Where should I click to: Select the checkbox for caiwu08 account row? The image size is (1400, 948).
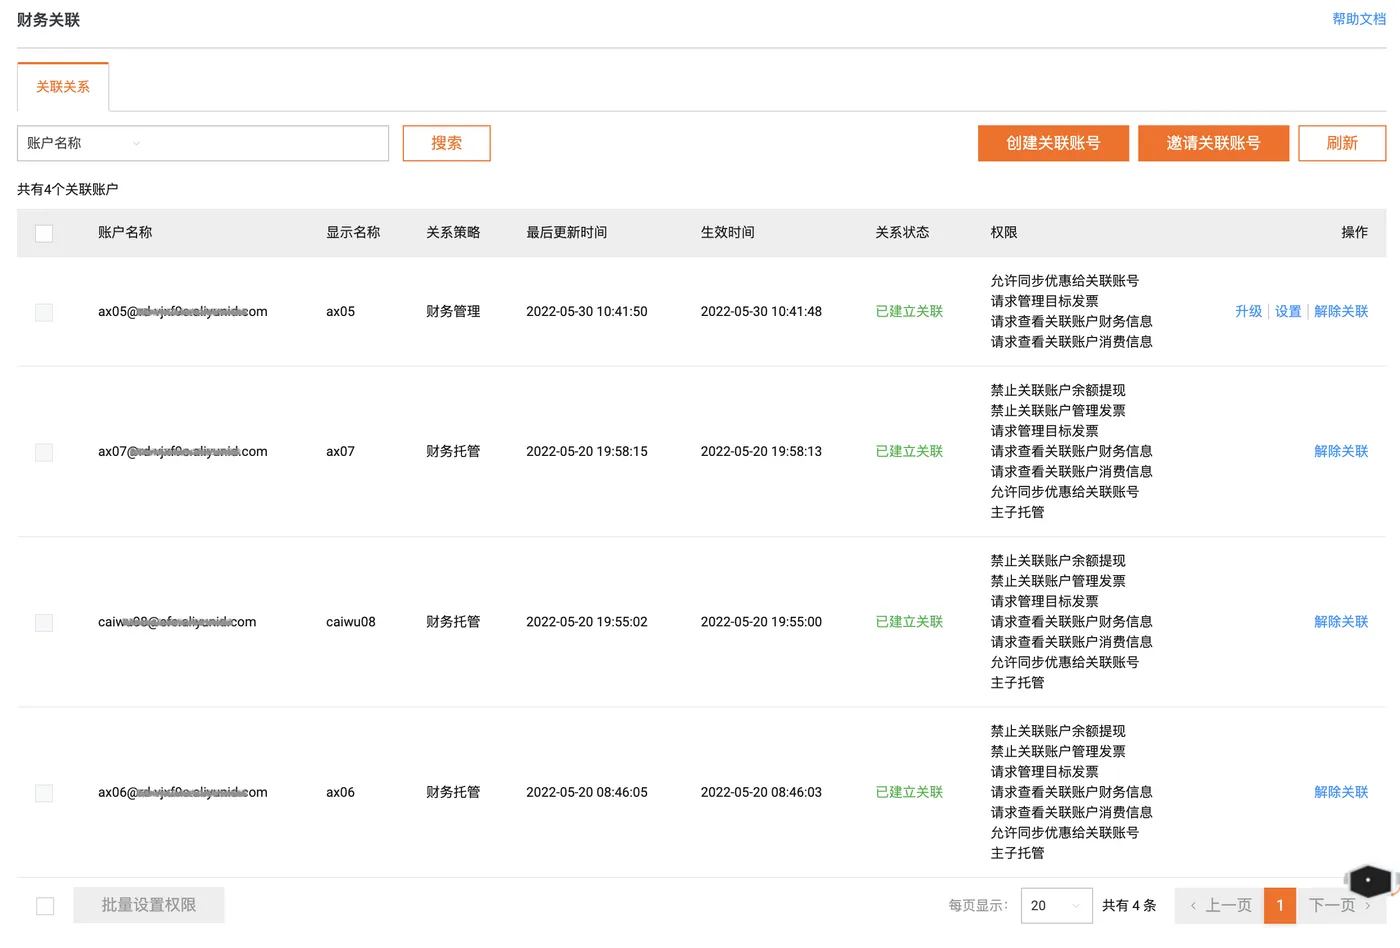click(x=44, y=622)
